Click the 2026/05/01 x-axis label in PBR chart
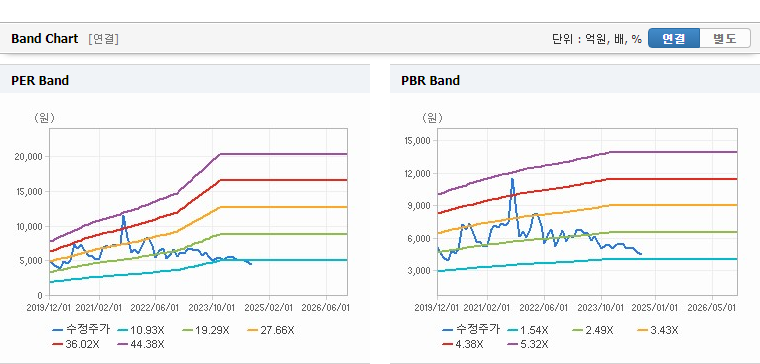Image resolution: width=760 pixels, height=364 pixels. (x=712, y=307)
